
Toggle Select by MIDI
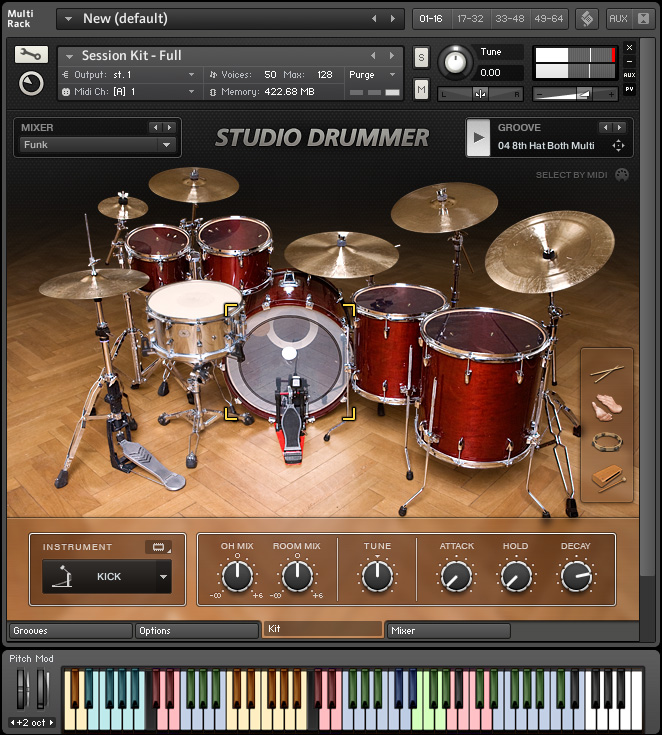(622, 175)
